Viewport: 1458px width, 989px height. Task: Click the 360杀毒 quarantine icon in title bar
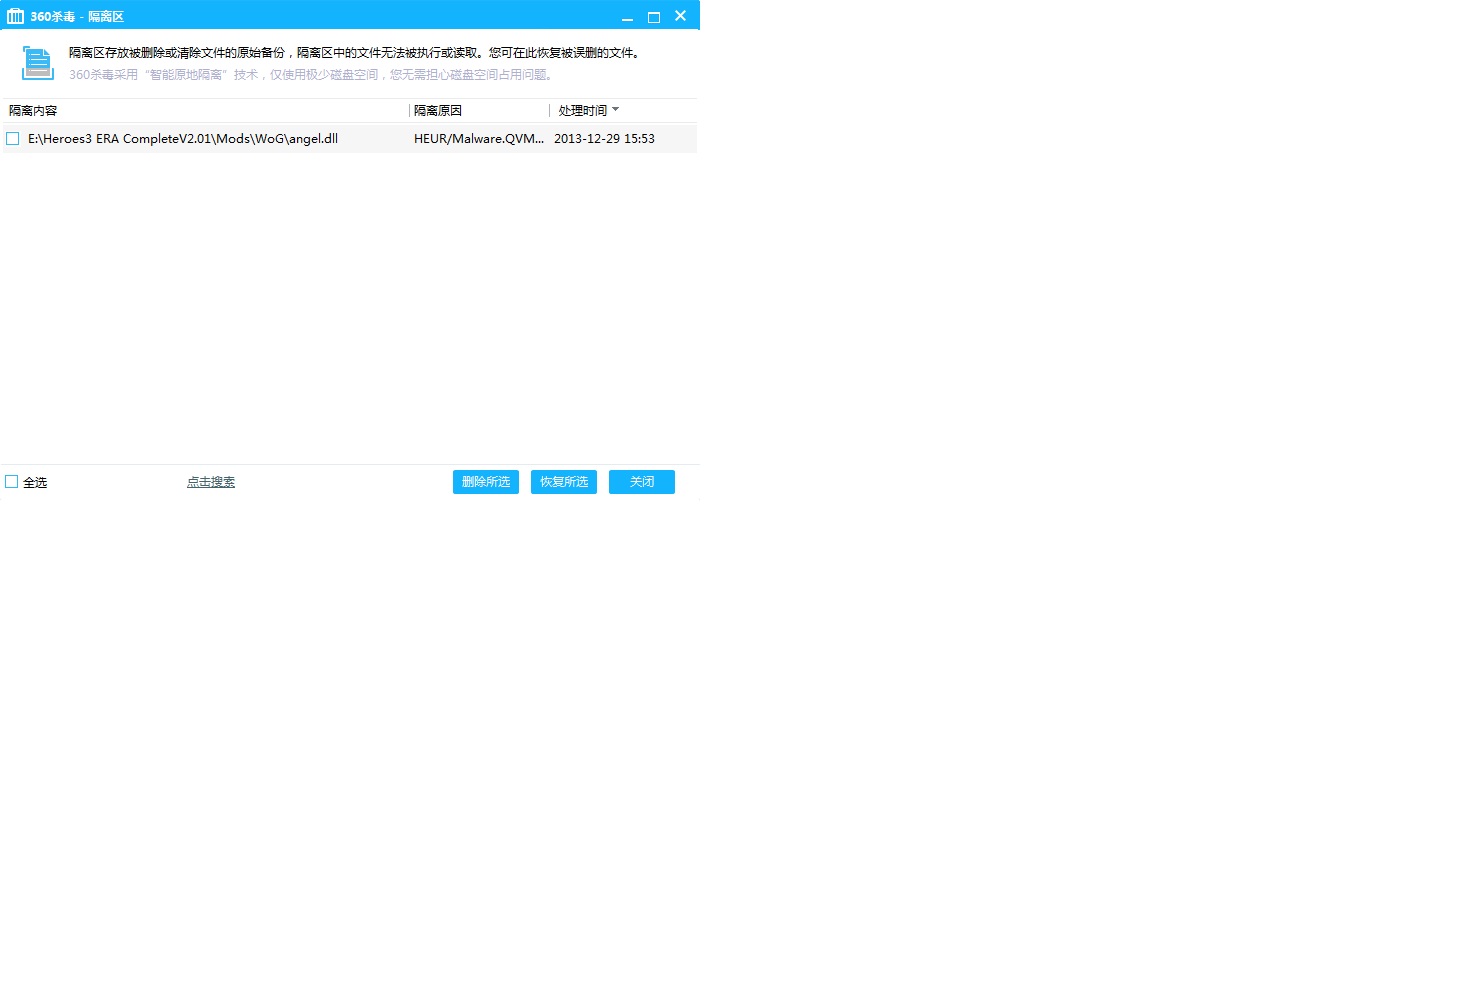(15, 16)
